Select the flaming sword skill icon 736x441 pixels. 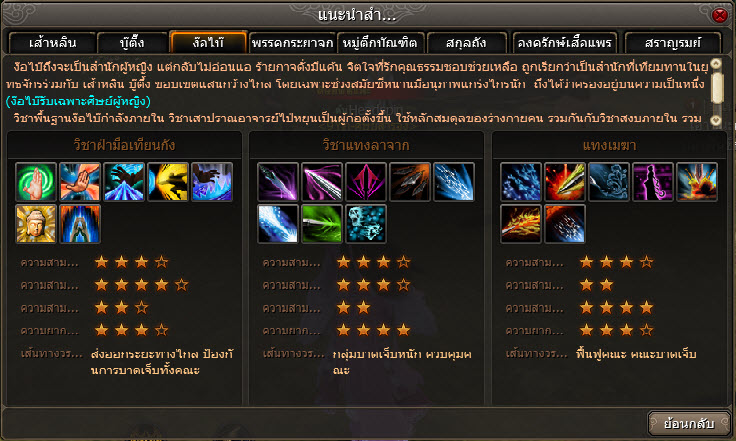click(521, 224)
